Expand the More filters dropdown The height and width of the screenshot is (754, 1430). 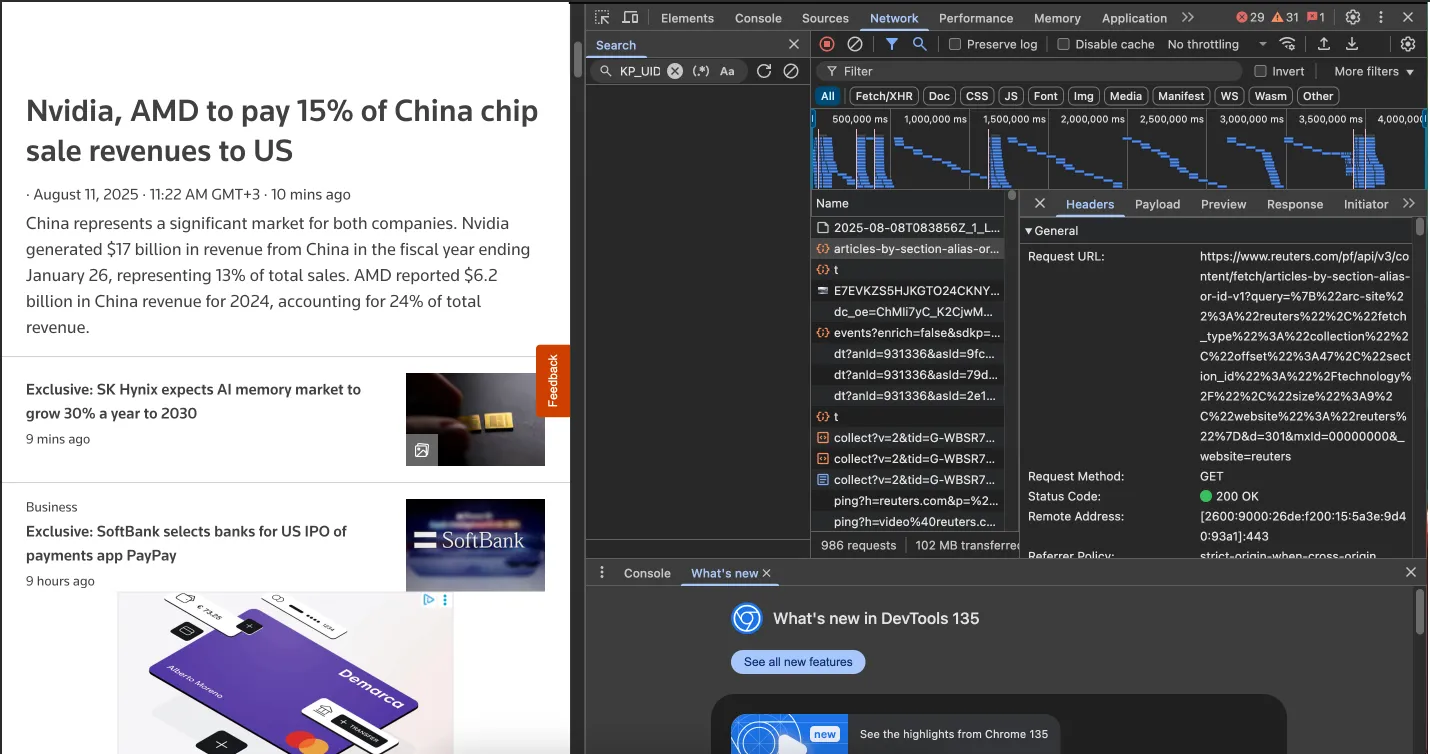[1374, 71]
